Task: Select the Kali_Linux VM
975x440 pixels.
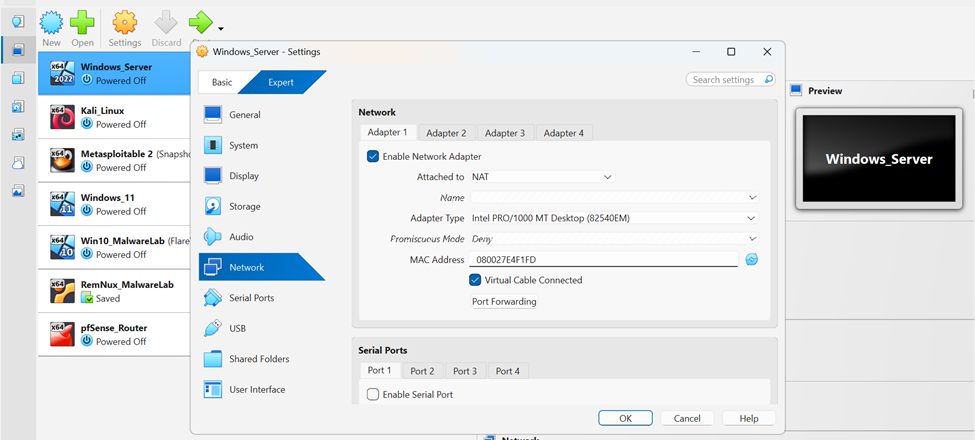Action: pos(114,117)
